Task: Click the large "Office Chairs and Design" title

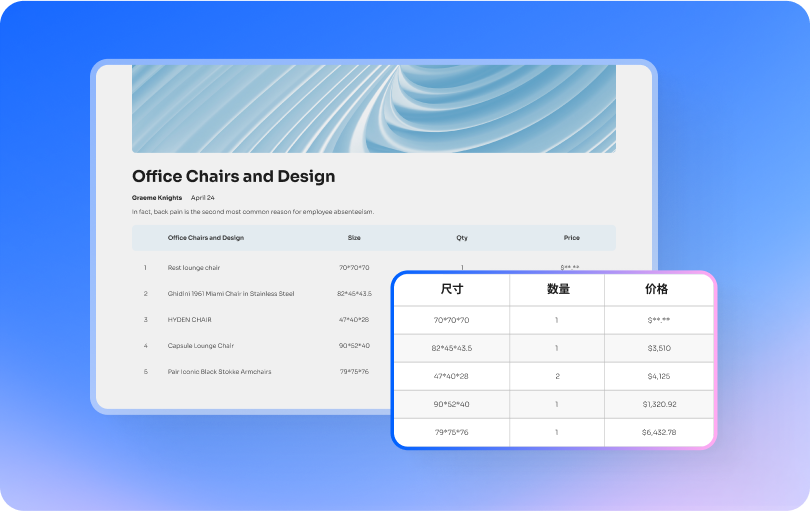Action: 233,176
